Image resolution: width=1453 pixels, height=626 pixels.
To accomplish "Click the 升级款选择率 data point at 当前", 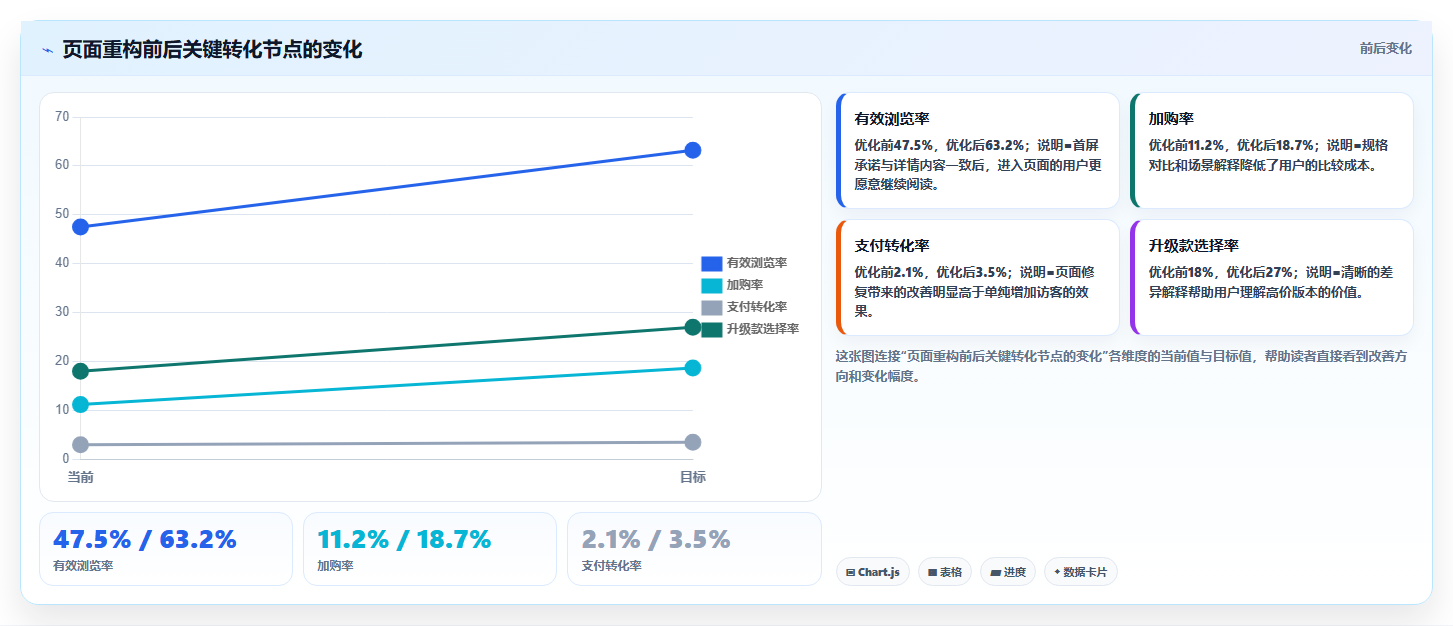I will click(81, 371).
